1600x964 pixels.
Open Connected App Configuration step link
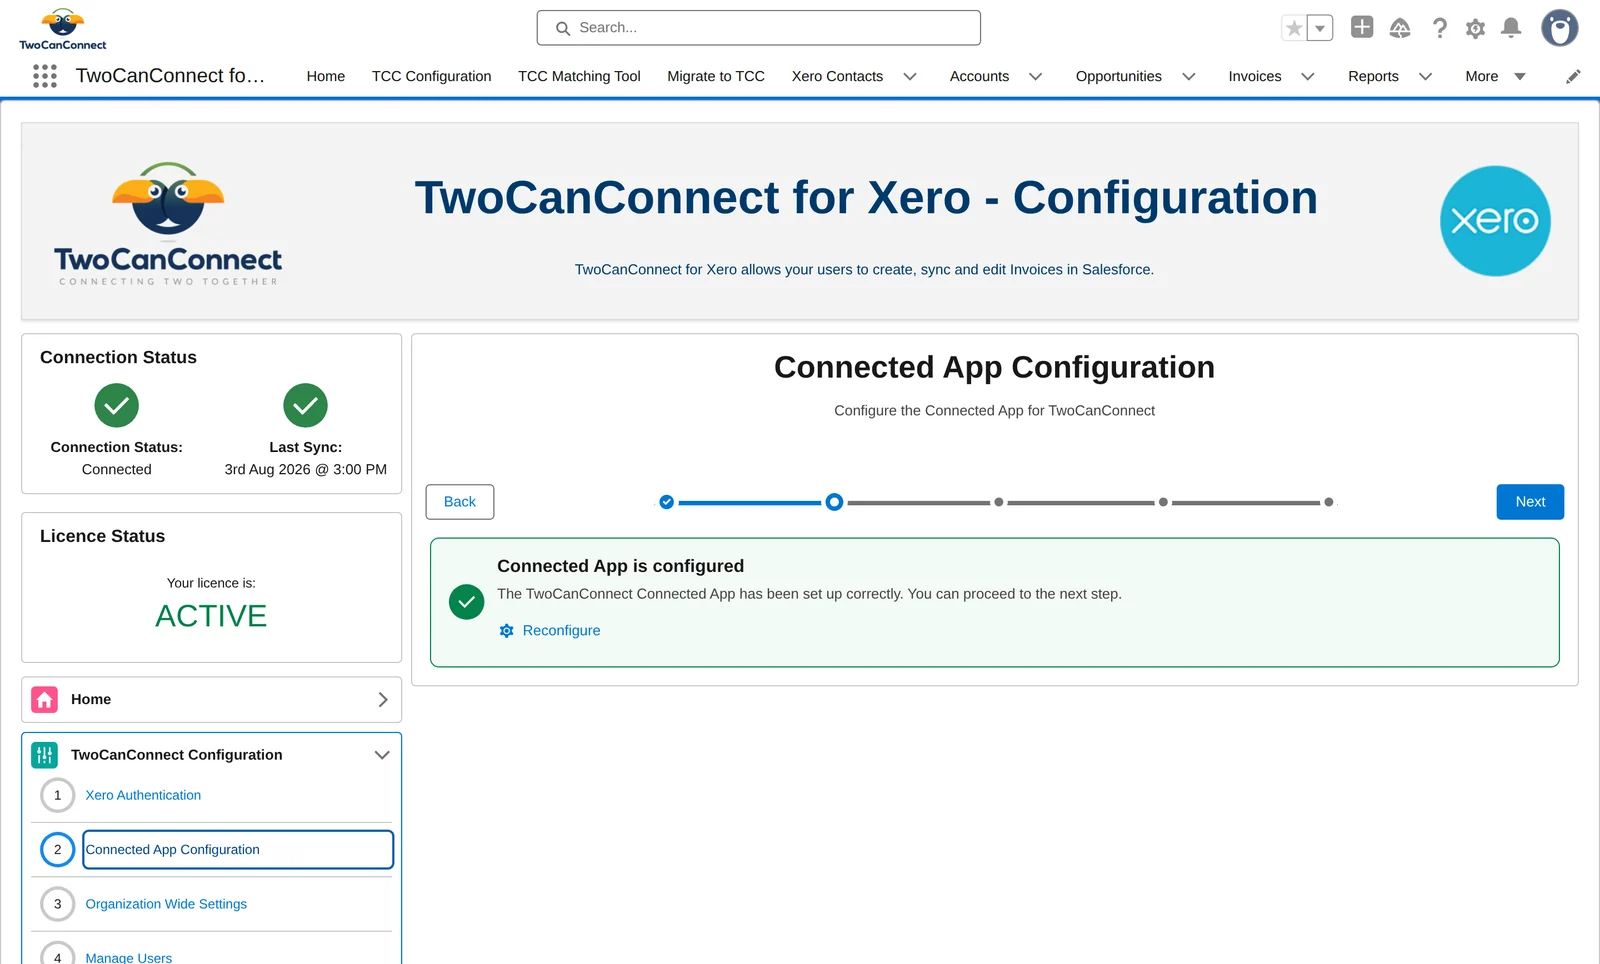(237, 850)
